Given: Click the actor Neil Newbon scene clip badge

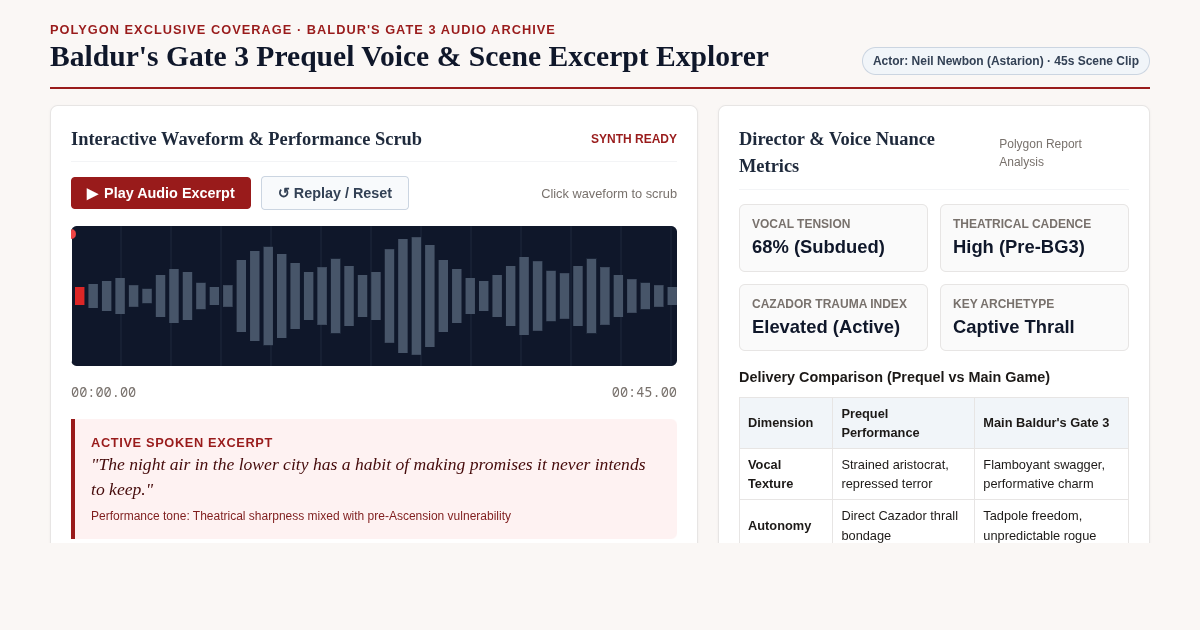Looking at the screenshot, I should tap(1006, 61).
